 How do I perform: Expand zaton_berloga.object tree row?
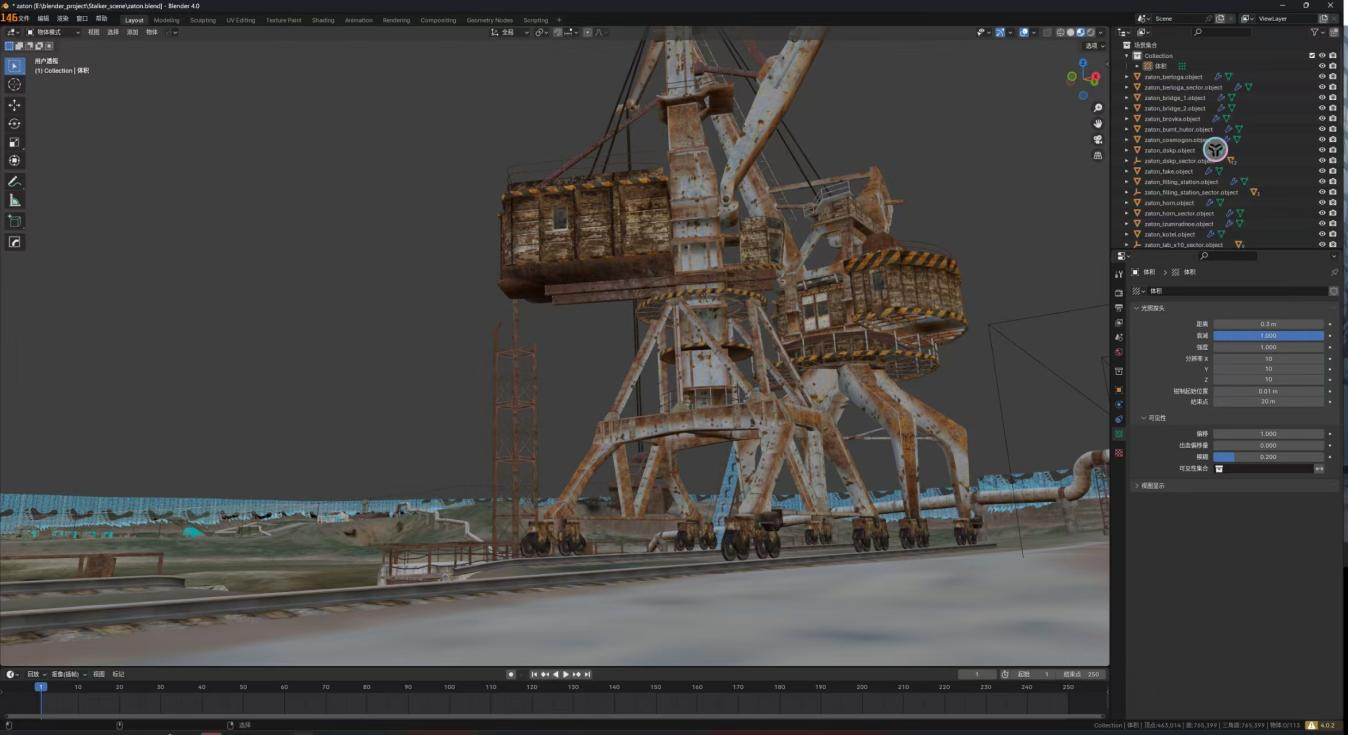pyautogui.click(x=1127, y=77)
